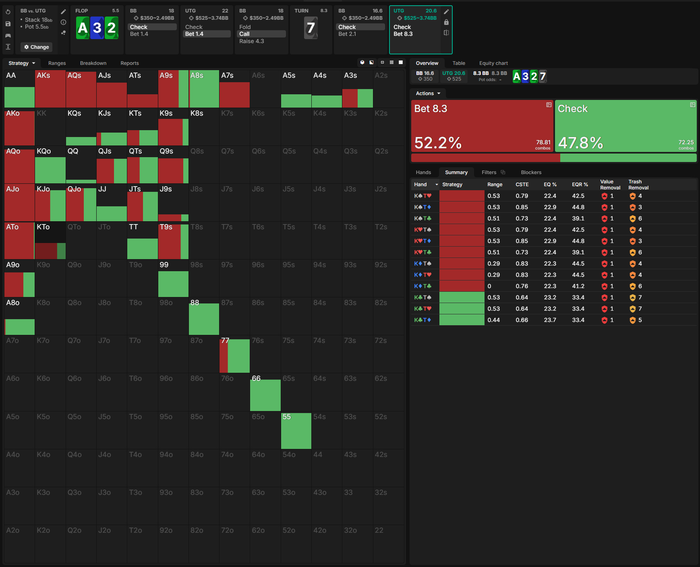
Task: Click the A327 board cards in Overview
Action: [x=529, y=77]
